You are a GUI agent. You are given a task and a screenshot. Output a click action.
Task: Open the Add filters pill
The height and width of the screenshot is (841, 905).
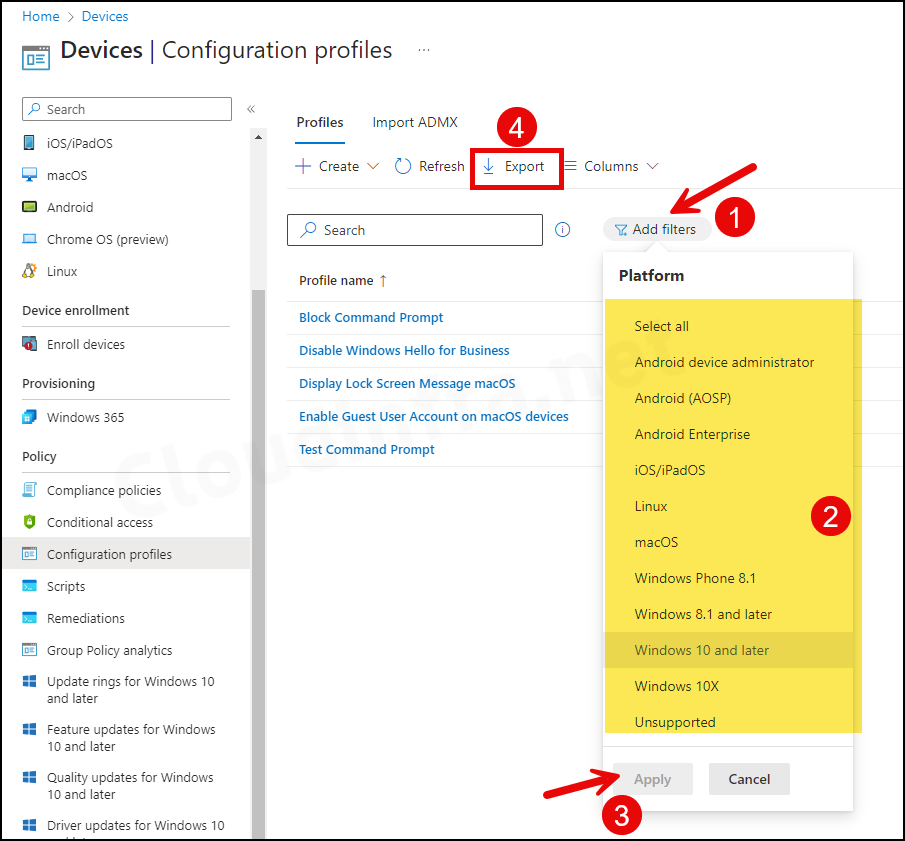tap(656, 229)
